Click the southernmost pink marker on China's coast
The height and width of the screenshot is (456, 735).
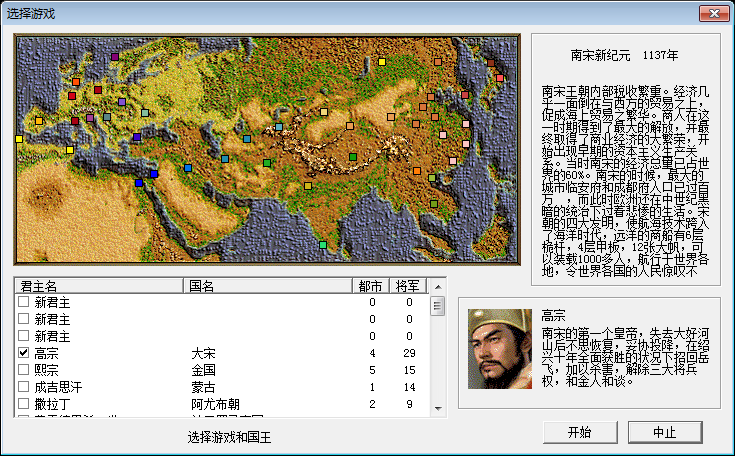click(x=453, y=161)
